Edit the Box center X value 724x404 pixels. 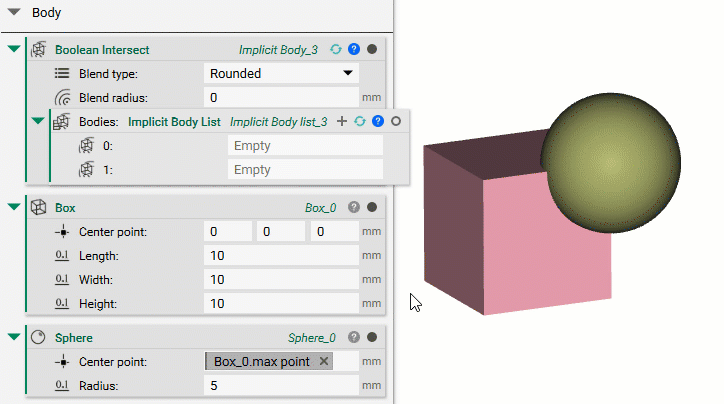(228, 231)
